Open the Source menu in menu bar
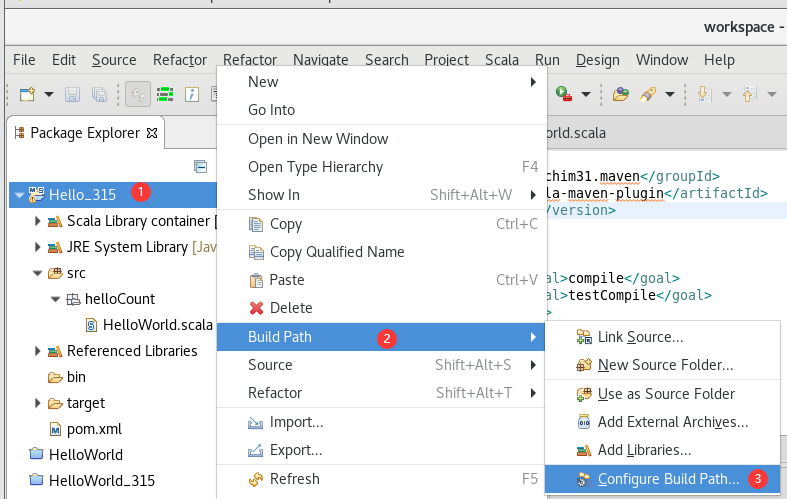The width and height of the screenshot is (787, 499). (x=114, y=60)
